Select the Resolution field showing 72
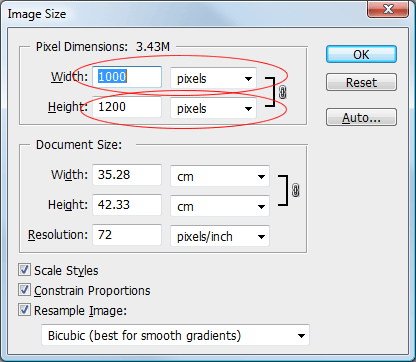 (127, 235)
